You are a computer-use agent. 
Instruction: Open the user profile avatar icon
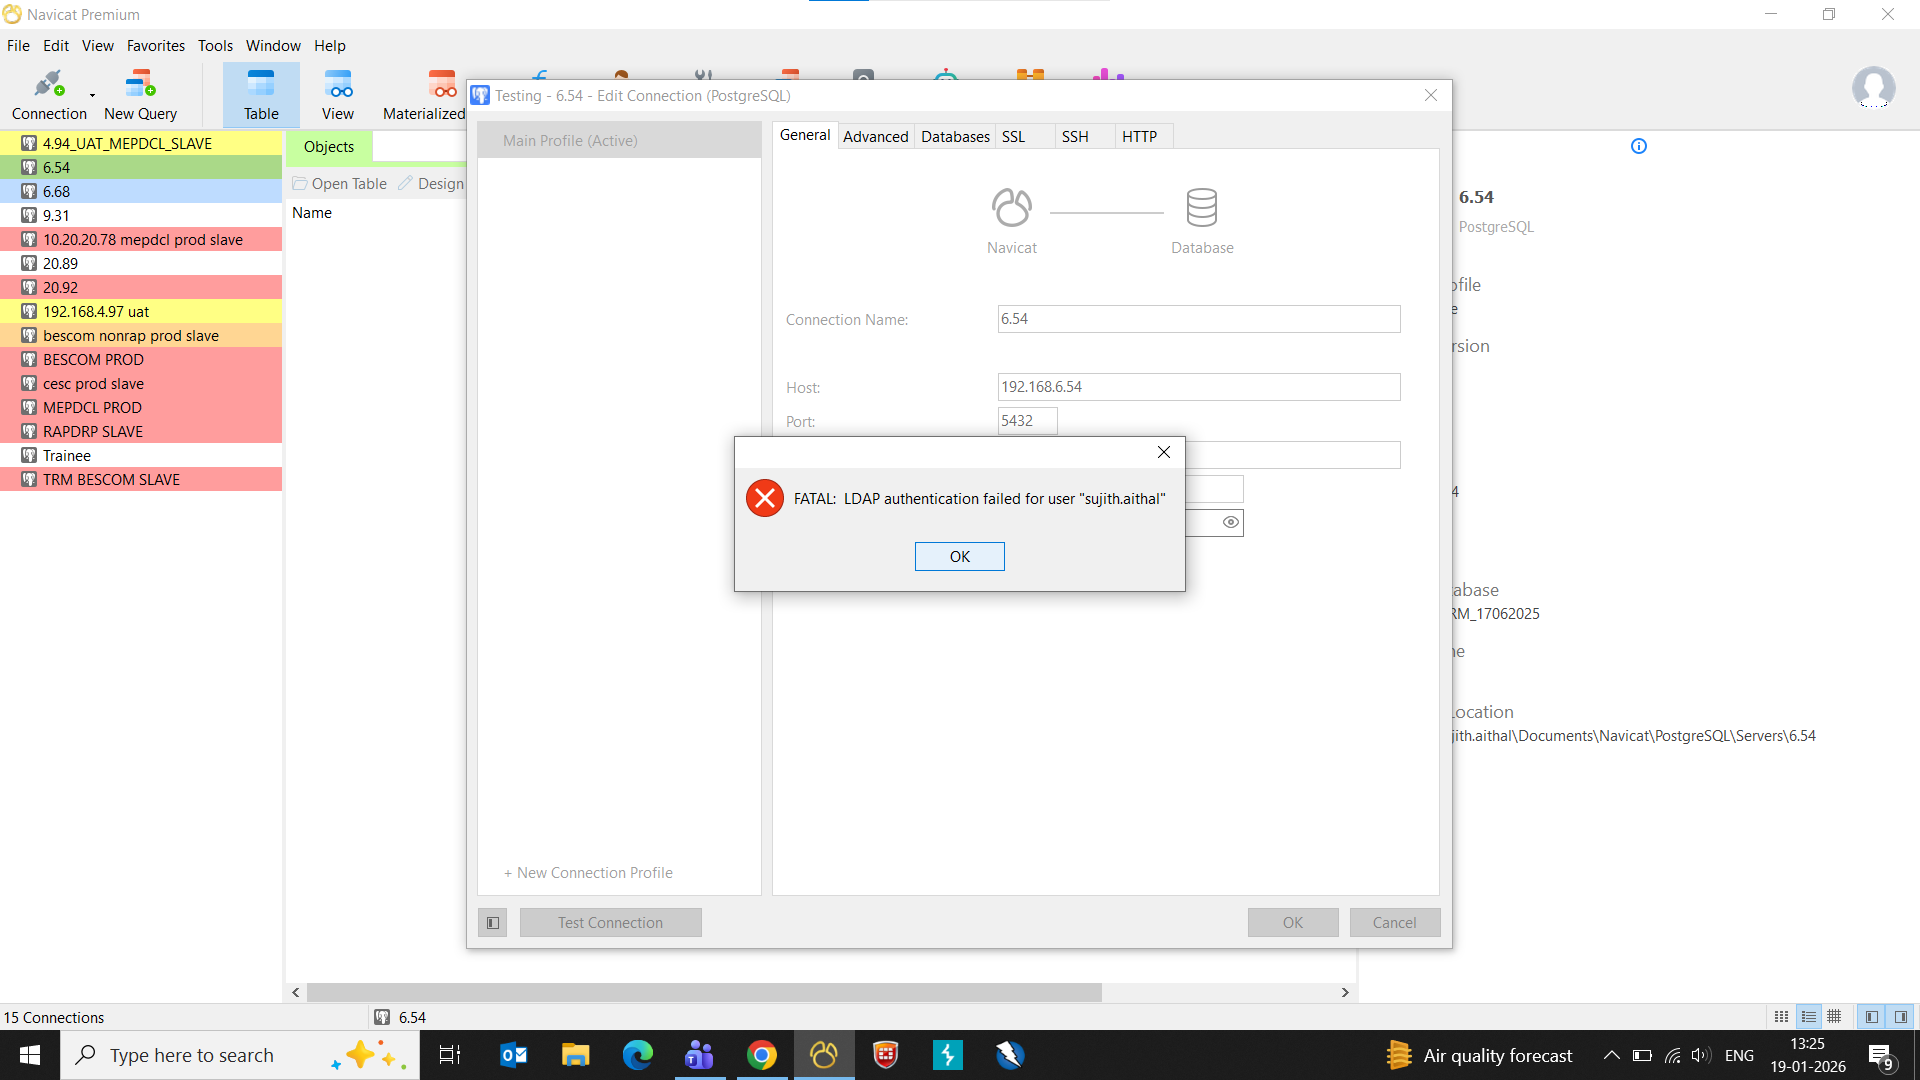pyautogui.click(x=1873, y=88)
